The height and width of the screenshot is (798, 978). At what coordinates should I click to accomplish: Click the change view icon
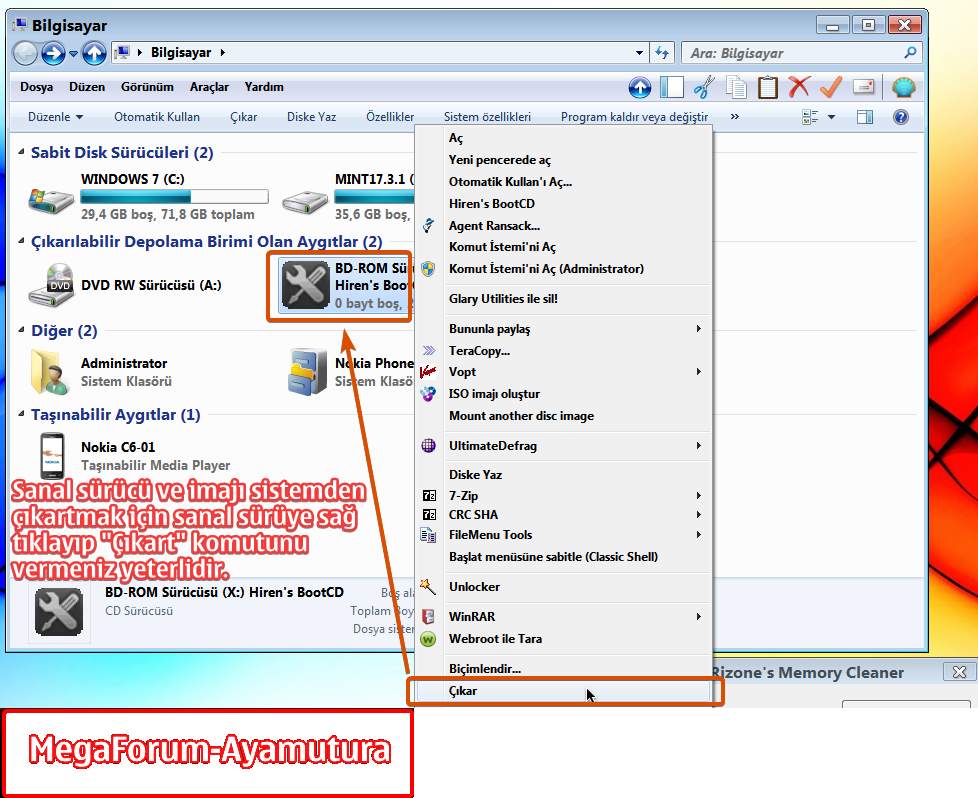(810, 117)
